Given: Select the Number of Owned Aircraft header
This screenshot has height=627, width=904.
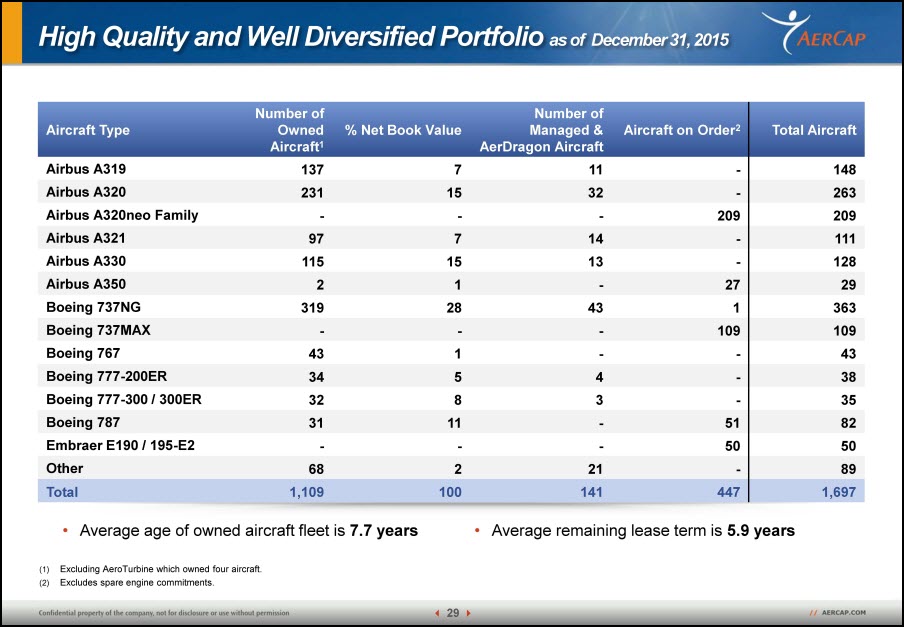Looking at the screenshot, I should (x=289, y=130).
